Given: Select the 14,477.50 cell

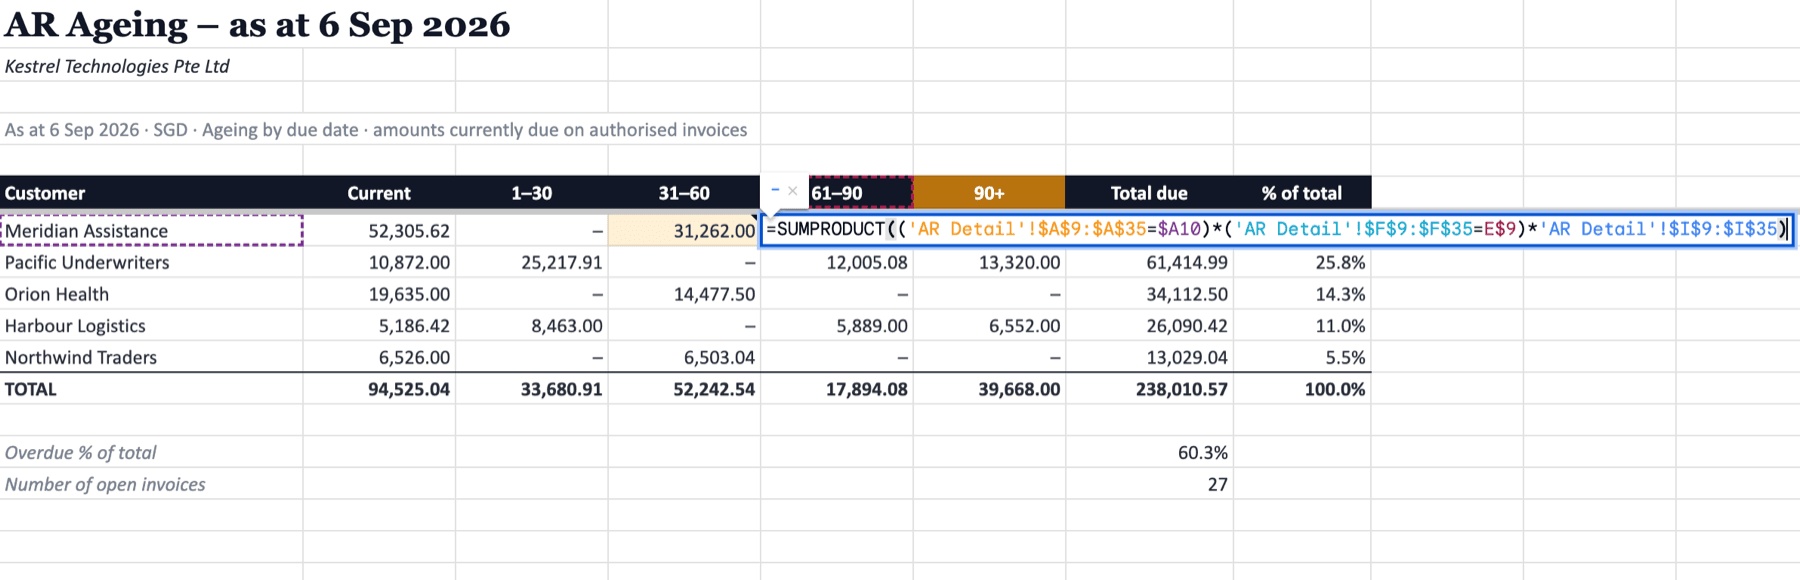Looking at the screenshot, I should click(x=684, y=294).
